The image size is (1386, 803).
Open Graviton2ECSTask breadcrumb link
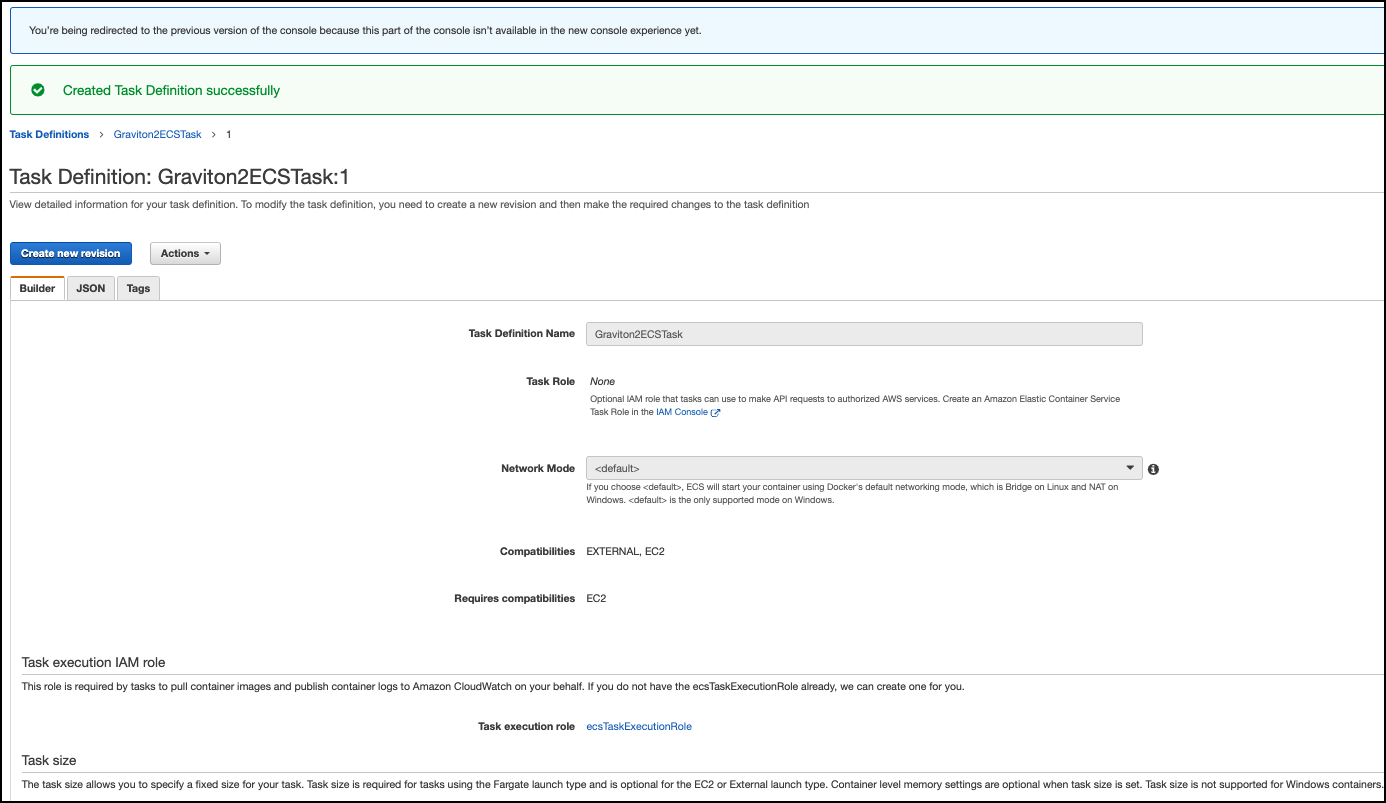click(x=157, y=134)
